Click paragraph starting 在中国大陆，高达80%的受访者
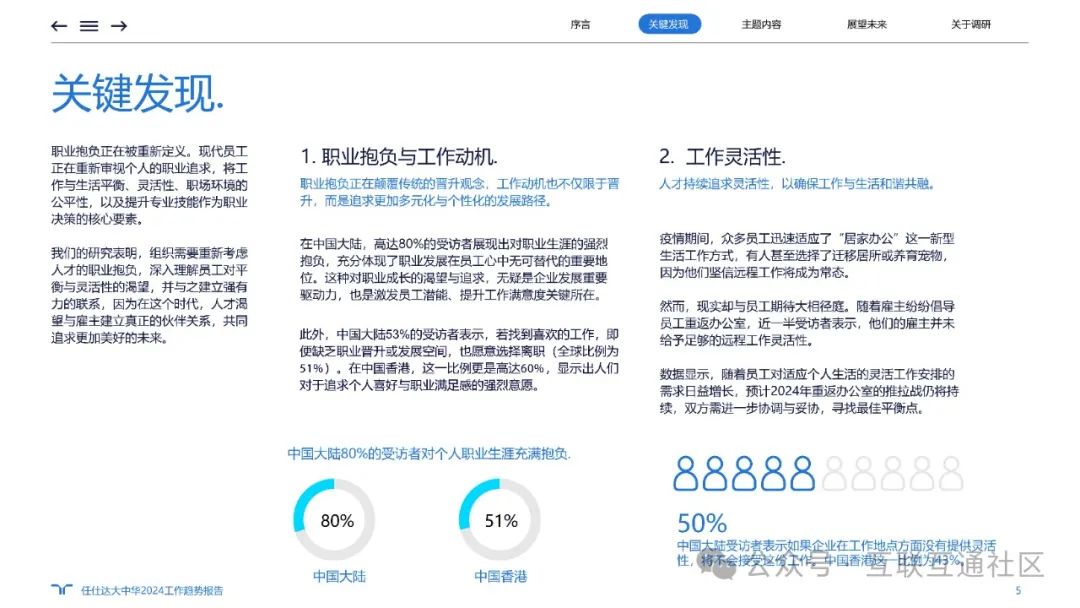Viewport: 1080px width, 608px height. coord(455,269)
